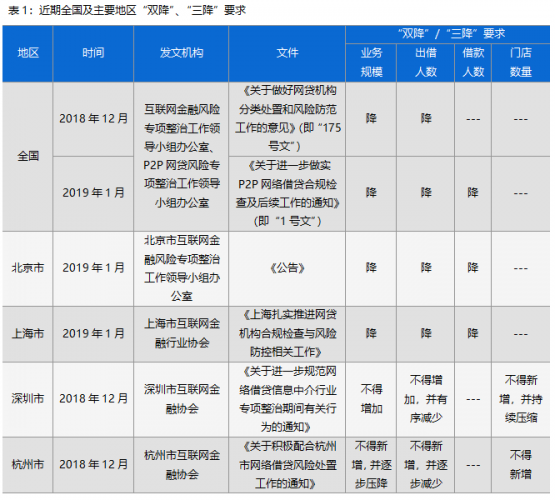
Task: Click the 地区 column header
Action: (x=28, y=53)
